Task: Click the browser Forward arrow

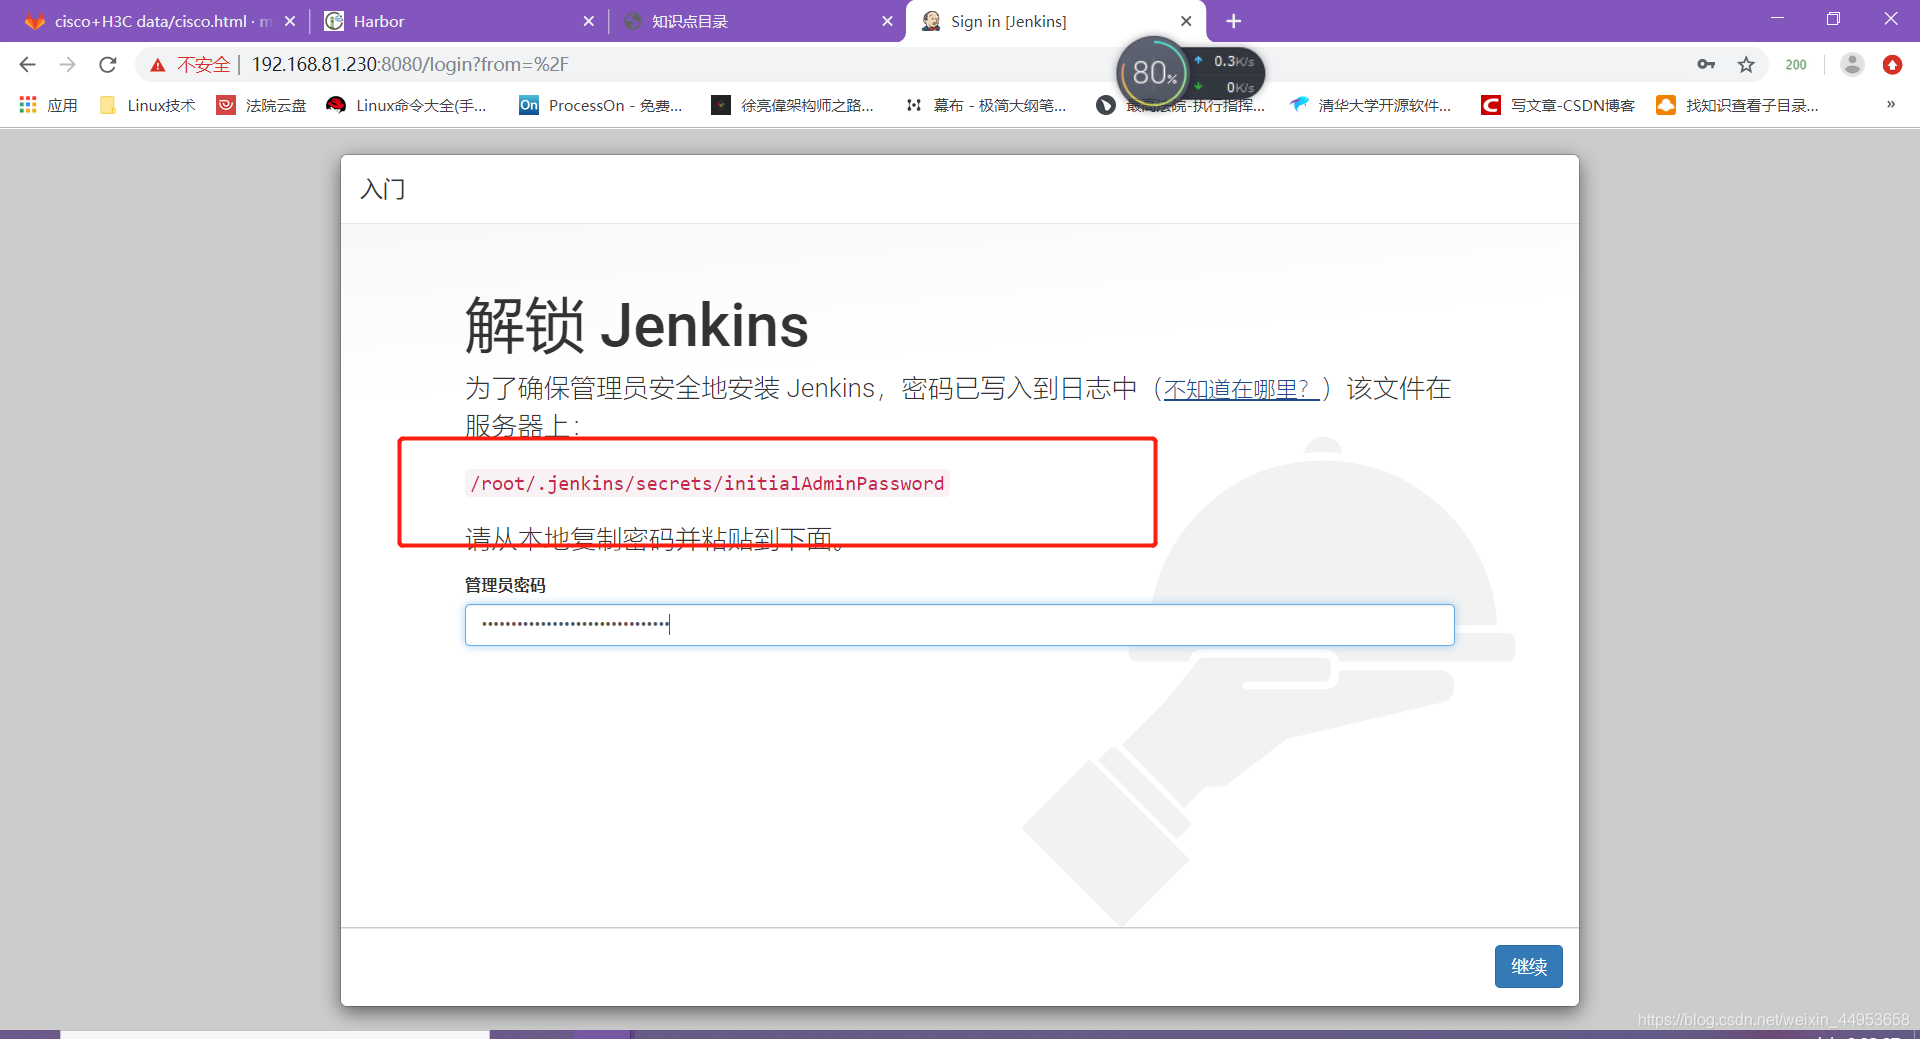Action: coord(67,65)
